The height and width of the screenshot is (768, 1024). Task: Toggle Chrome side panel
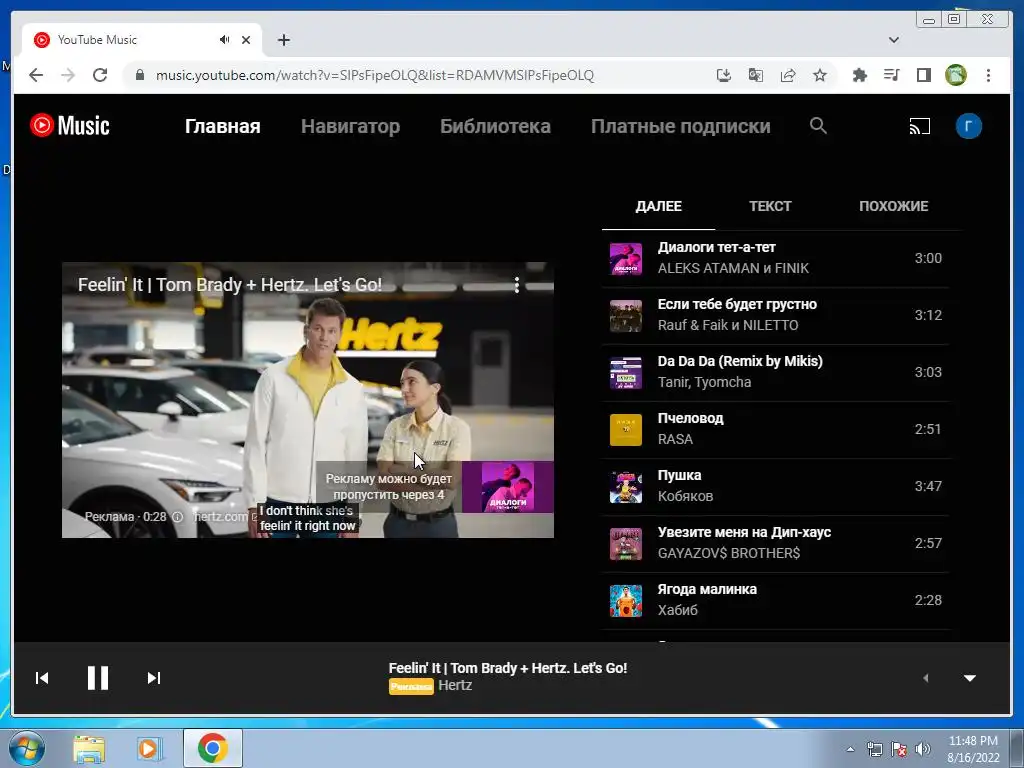(923, 75)
